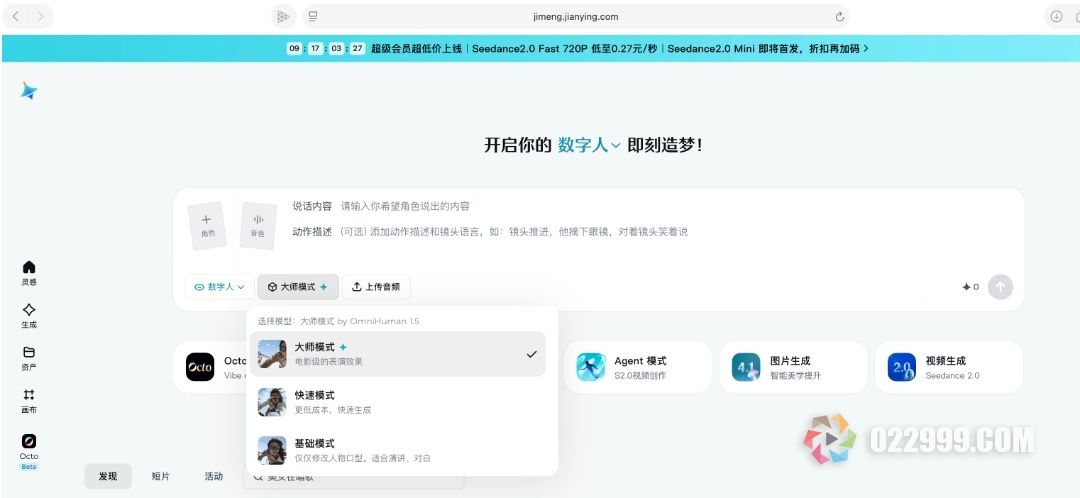
Task: Click text 选择模型：大师模式 by OmniHuman 1.5
Action: coord(338,321)
